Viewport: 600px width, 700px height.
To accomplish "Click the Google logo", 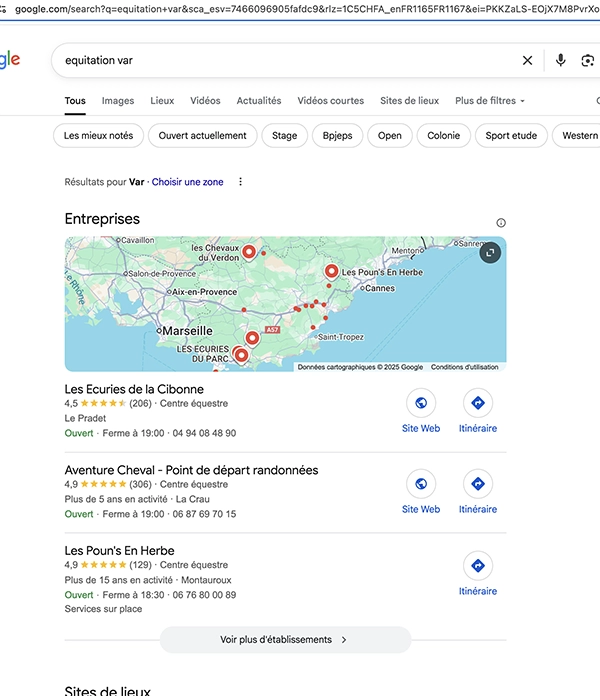I will point(10,59).
